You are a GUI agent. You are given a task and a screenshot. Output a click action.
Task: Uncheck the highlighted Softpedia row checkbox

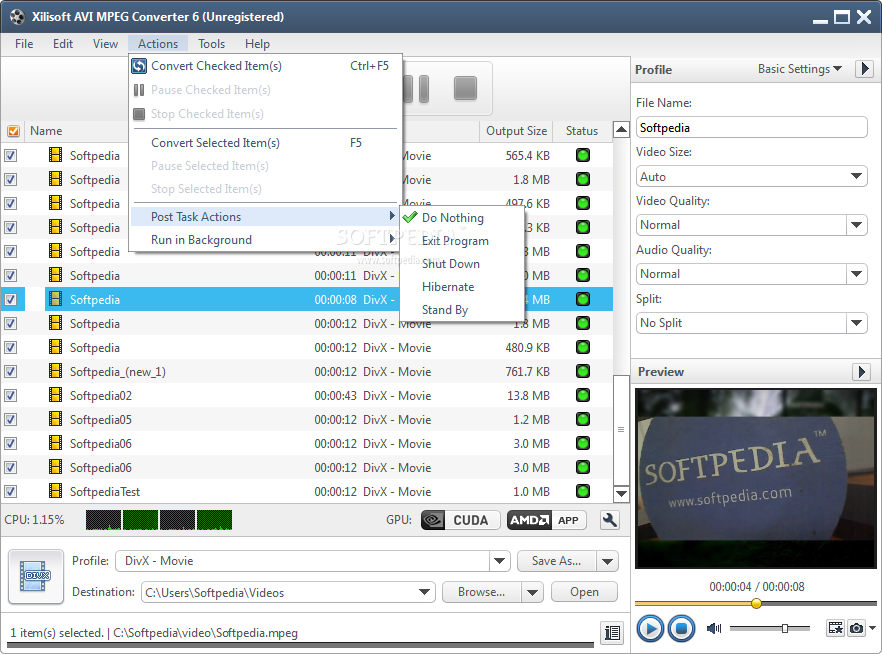(11, 300)
